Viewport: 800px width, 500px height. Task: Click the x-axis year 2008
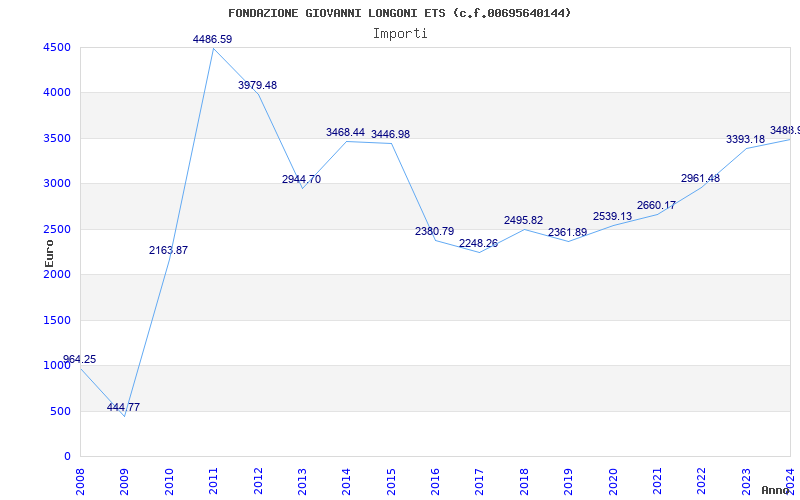[x=80, y=481]
